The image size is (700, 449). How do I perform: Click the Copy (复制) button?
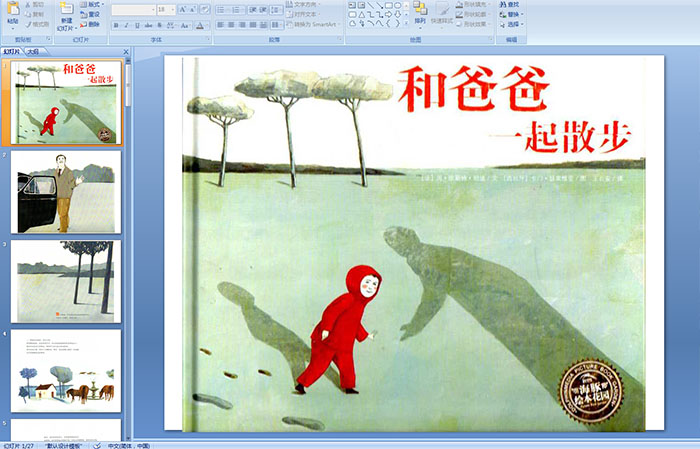(34, 14)
